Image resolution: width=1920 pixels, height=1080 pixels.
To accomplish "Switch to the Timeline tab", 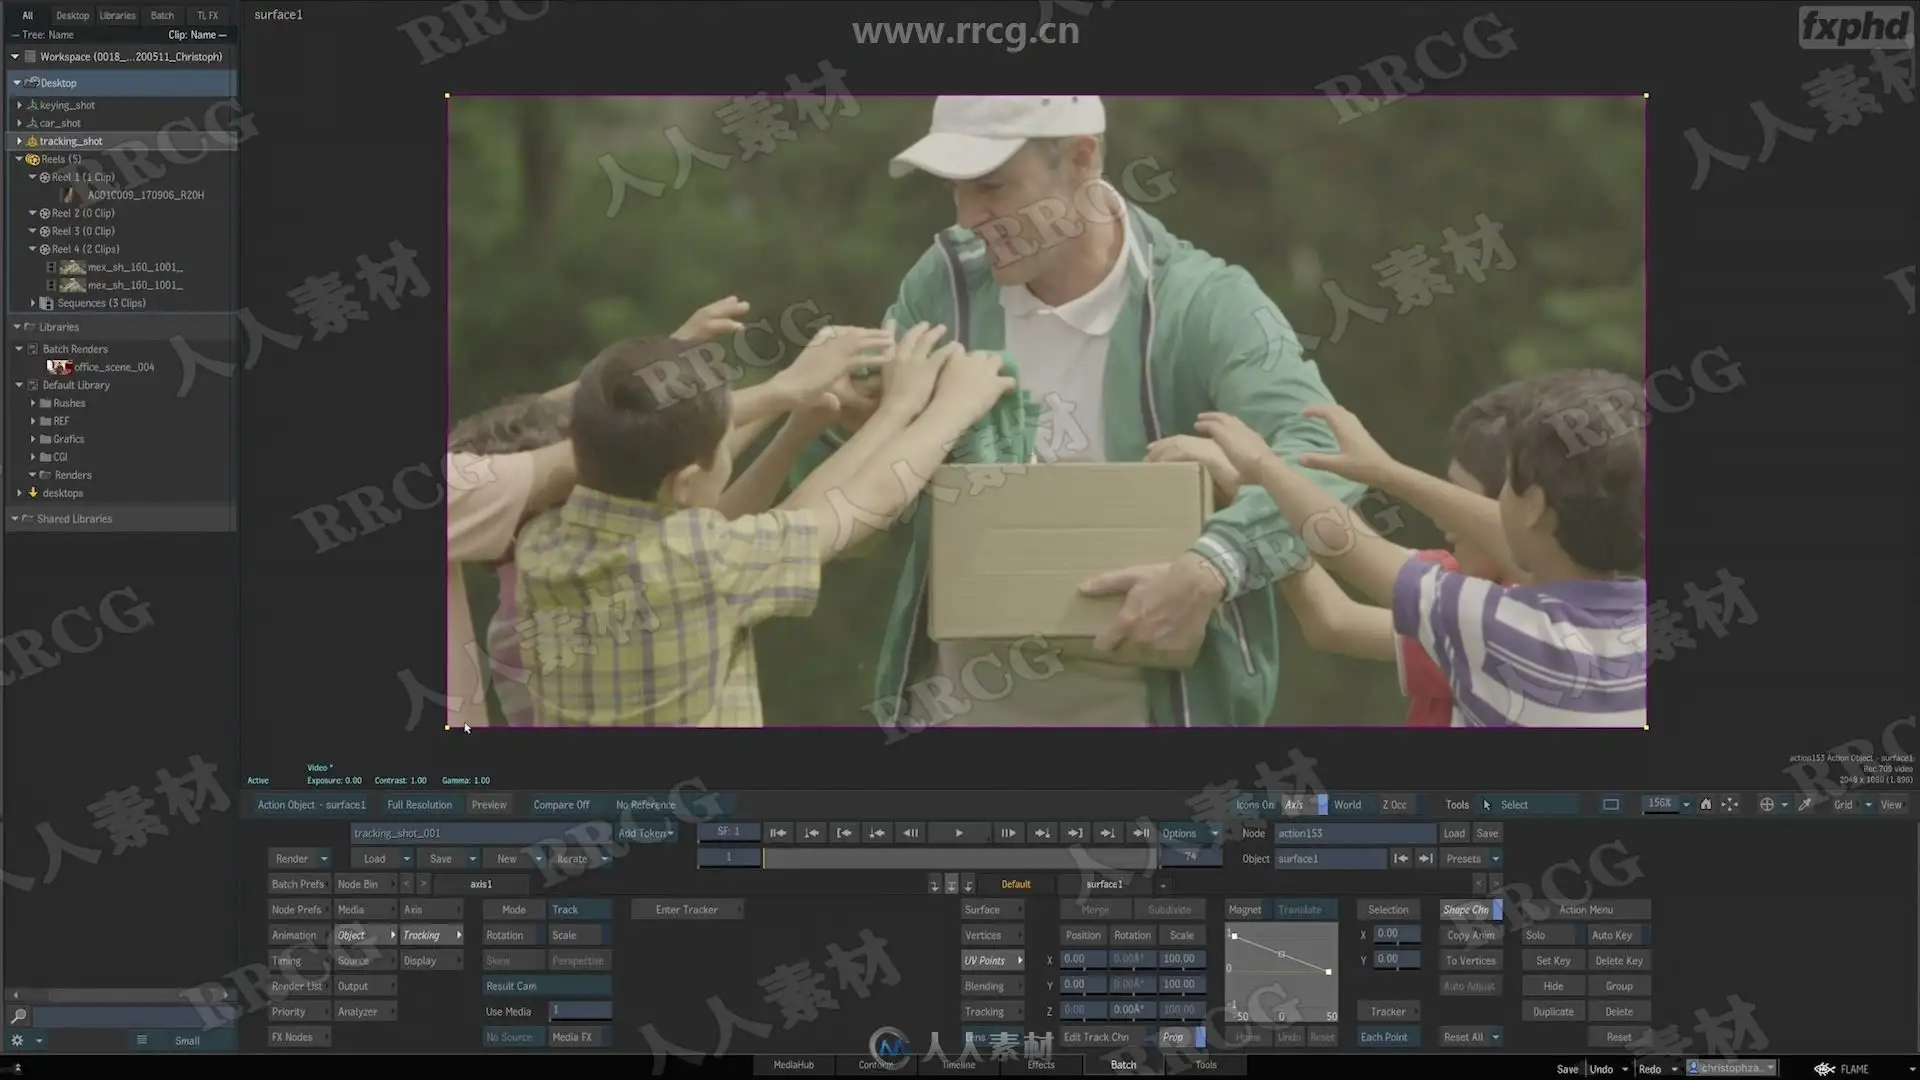I will point(958,1065).
